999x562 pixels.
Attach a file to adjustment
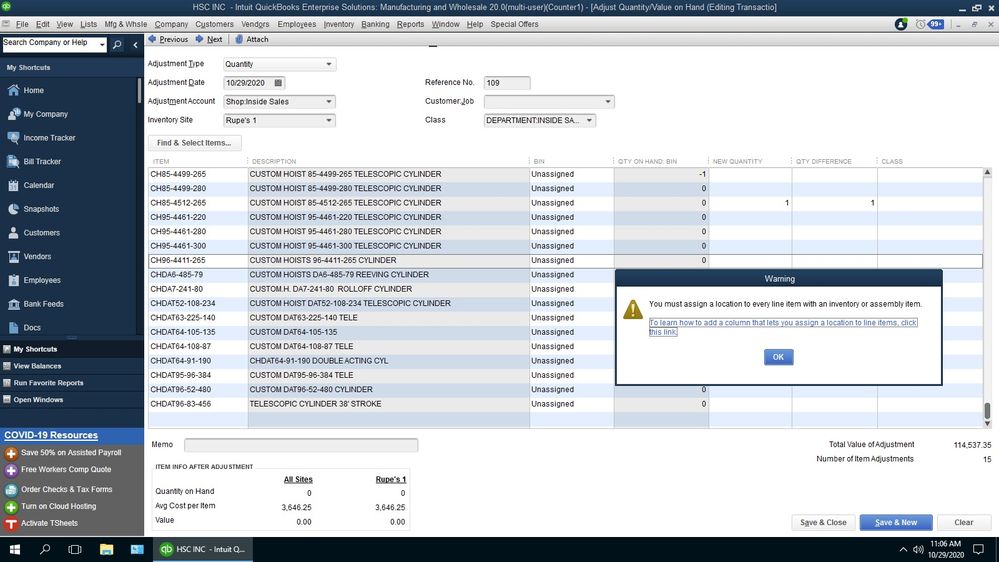[252, 40]
